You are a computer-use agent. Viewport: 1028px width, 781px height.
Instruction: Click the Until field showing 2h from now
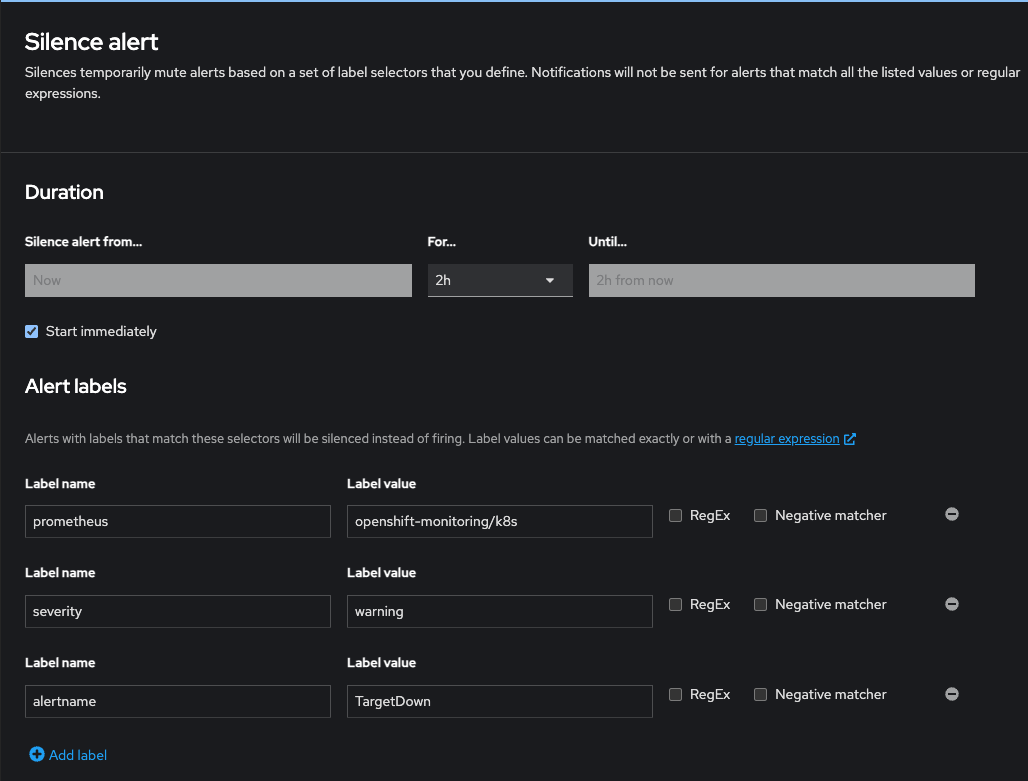(x=781, y=281)
